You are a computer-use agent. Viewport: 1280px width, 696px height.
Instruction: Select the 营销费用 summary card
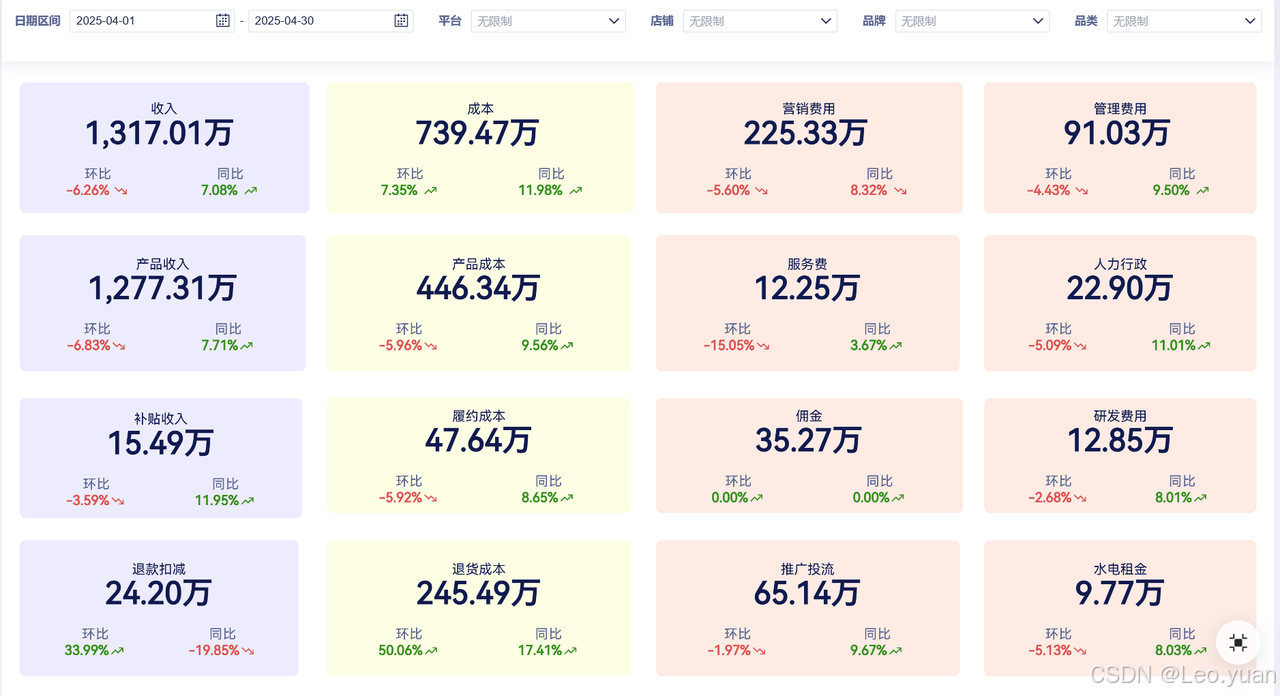pos(809,147)
